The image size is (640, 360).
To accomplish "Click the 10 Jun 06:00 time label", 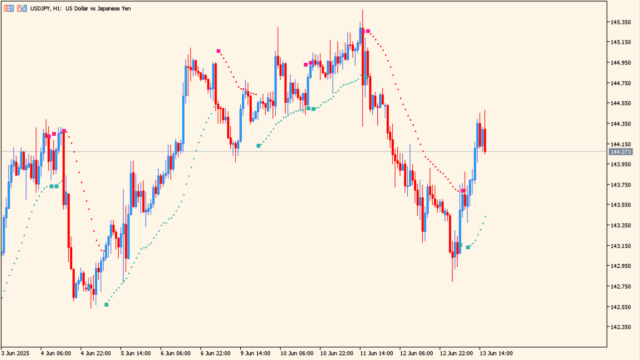I will click(297, 353).
